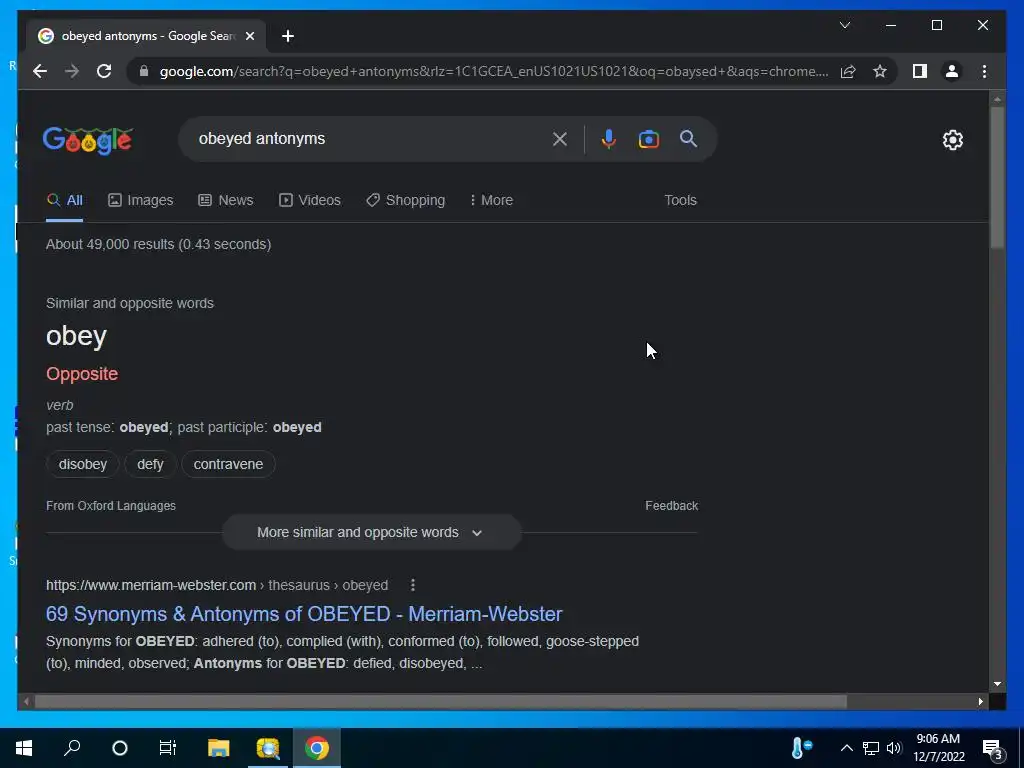This screenshot has height=768, width=1024.
Task: Switch to the Shopping results tab
Action: point(406,200)
